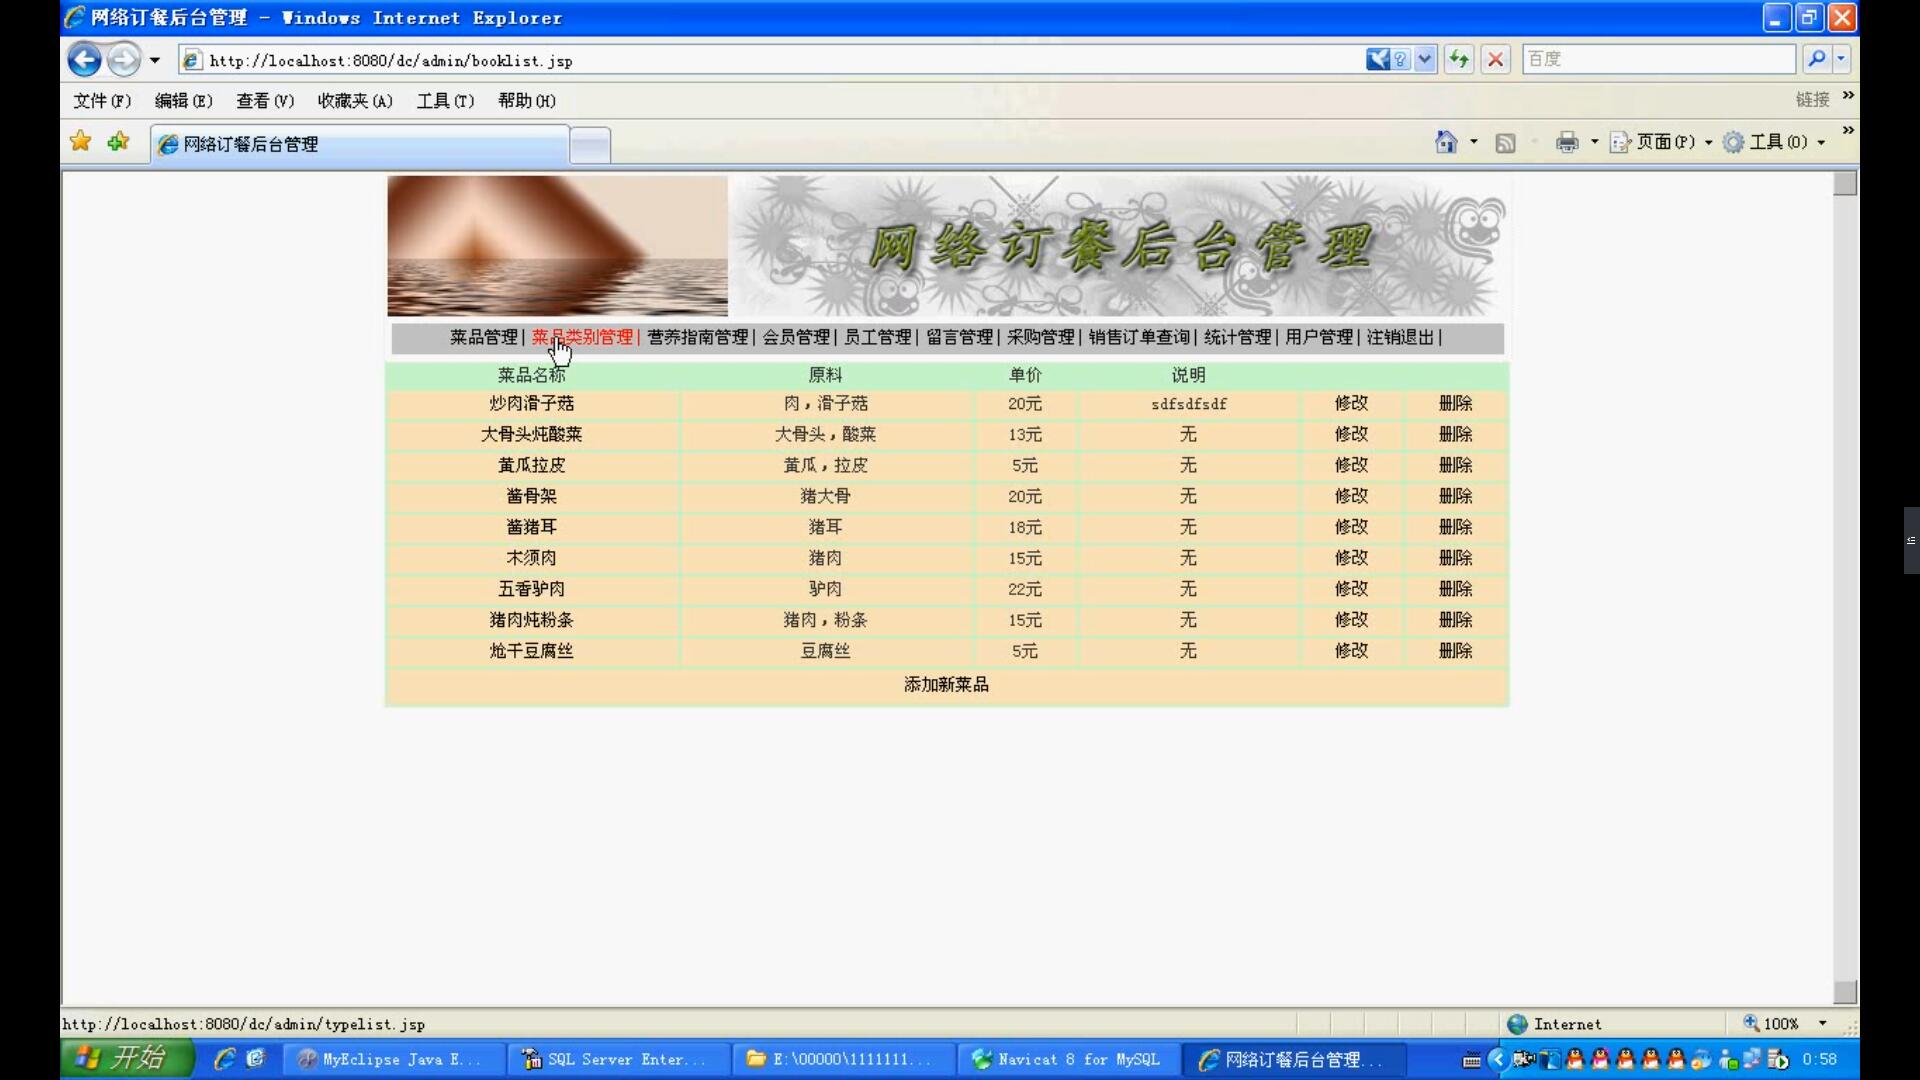The width and height of the screenshot is (1920, 1080).
Task: Click 添加新菜品 link
Action: [x=946, y=685]
